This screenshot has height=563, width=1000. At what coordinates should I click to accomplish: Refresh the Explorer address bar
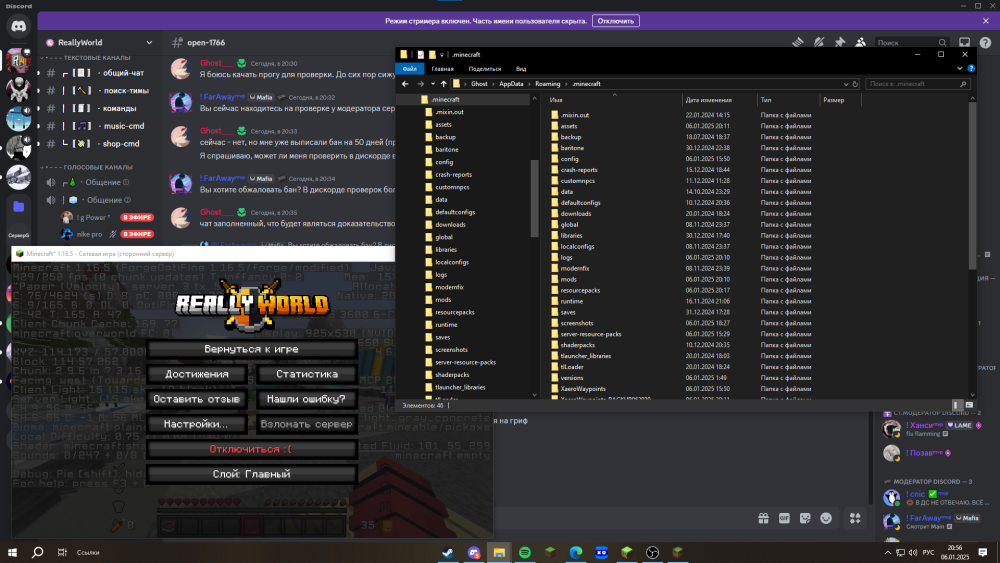pyautogui.click(x=855, y=84)
